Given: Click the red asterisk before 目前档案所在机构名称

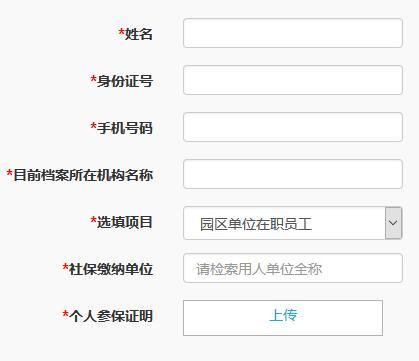Looking at the screenshot, I should tap(10, 173).
